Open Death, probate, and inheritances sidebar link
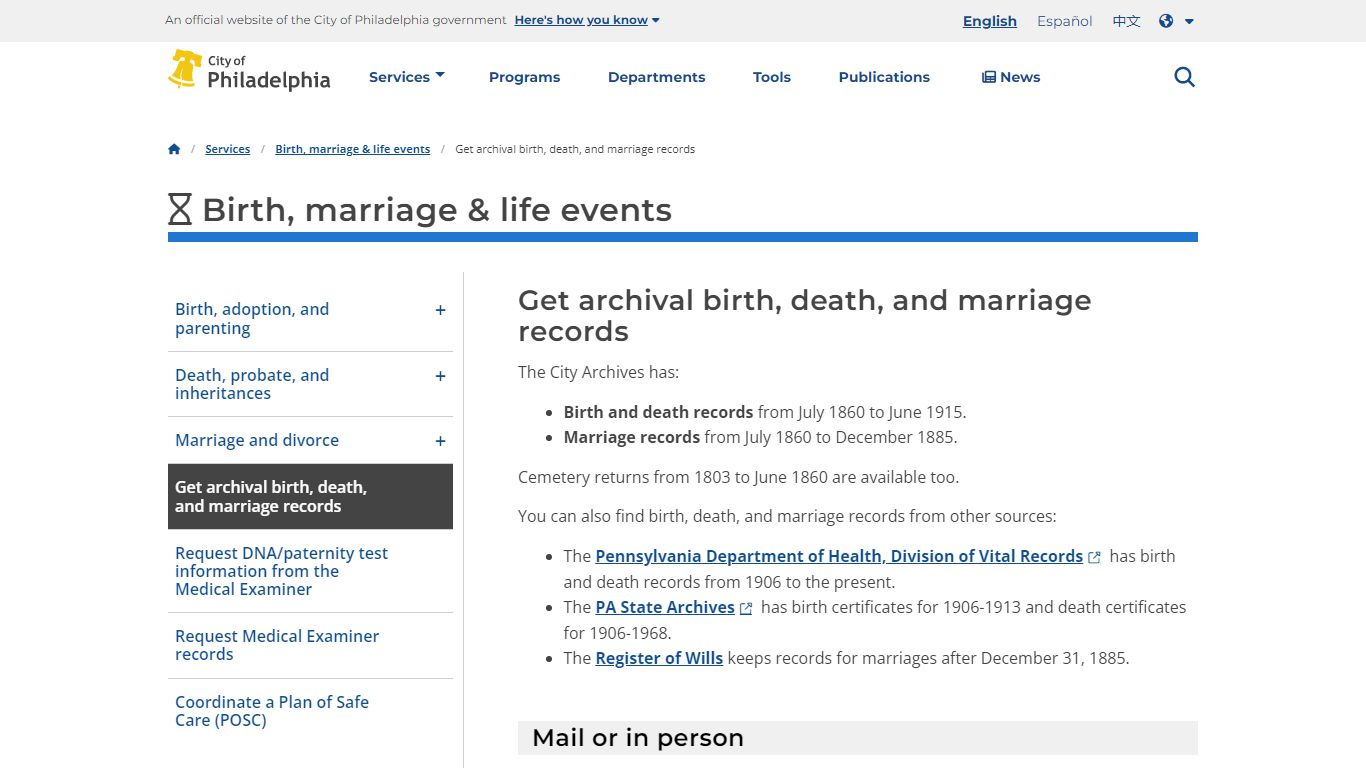Image resolution: width=1366 pixels, height=768 pixels. 252,384
